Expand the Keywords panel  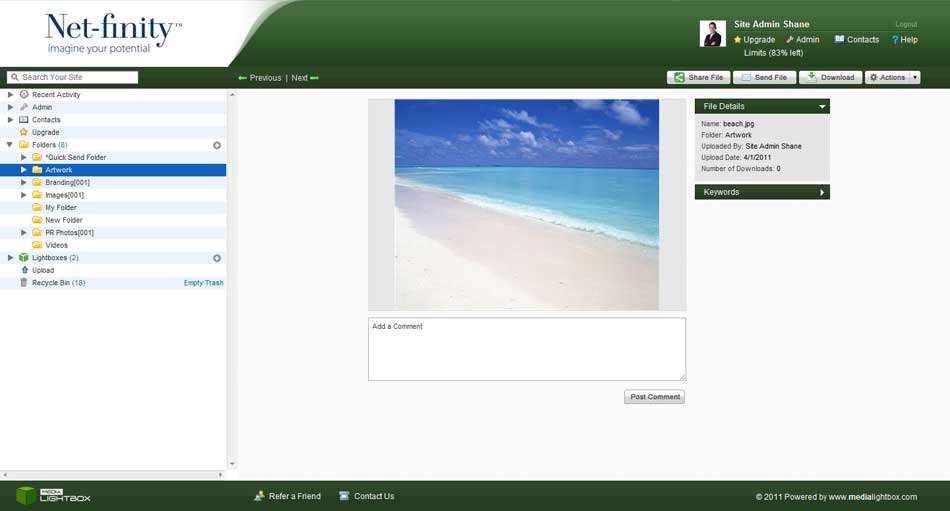pos(822,192)
